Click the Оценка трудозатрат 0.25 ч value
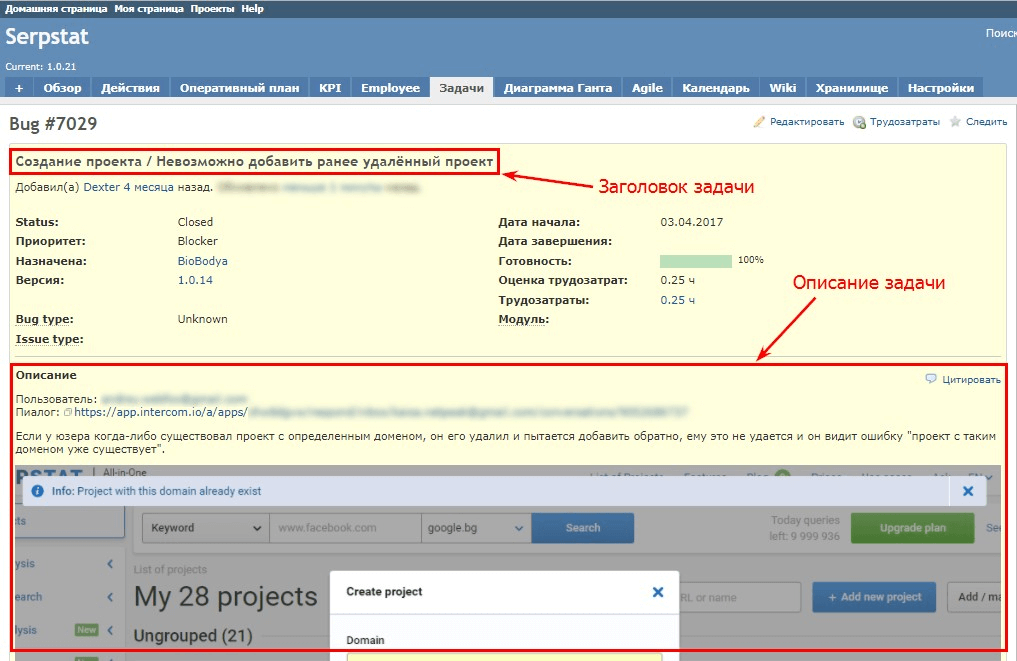This screenshot has height=661, width=1017. (677, 280)
